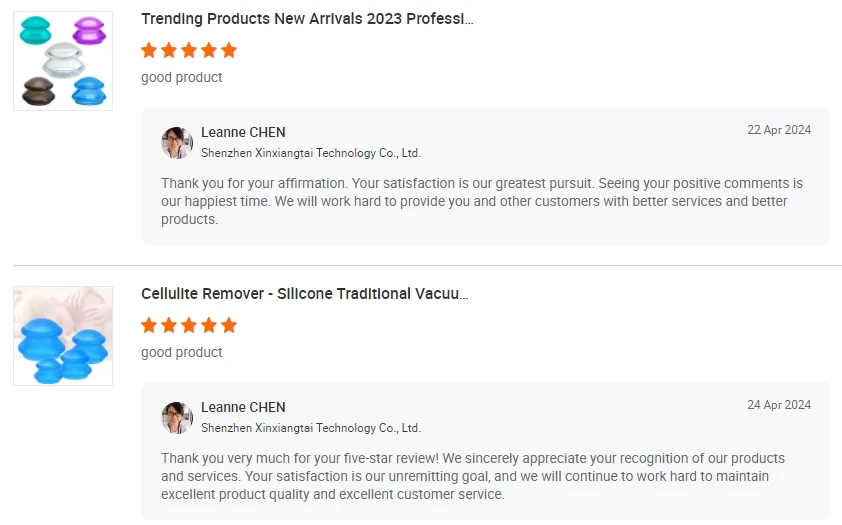Click the third star of the Cellulite Remover rating
The width and height of the screenshot is (842, 525).
(x=189, y=325)
